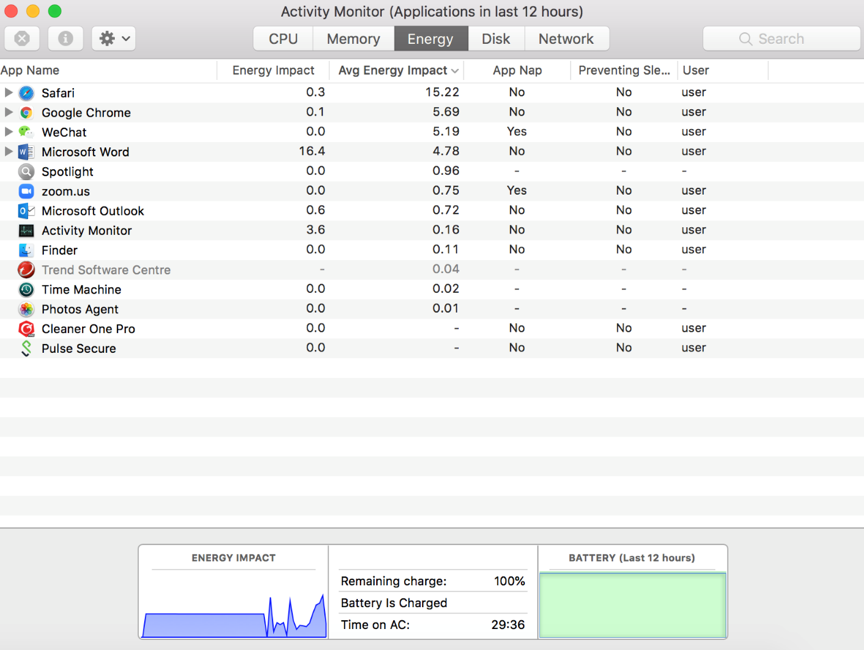The image size is (864, 650).
Task: Click the WeChat app icon
Action: [x=26, y=132]
